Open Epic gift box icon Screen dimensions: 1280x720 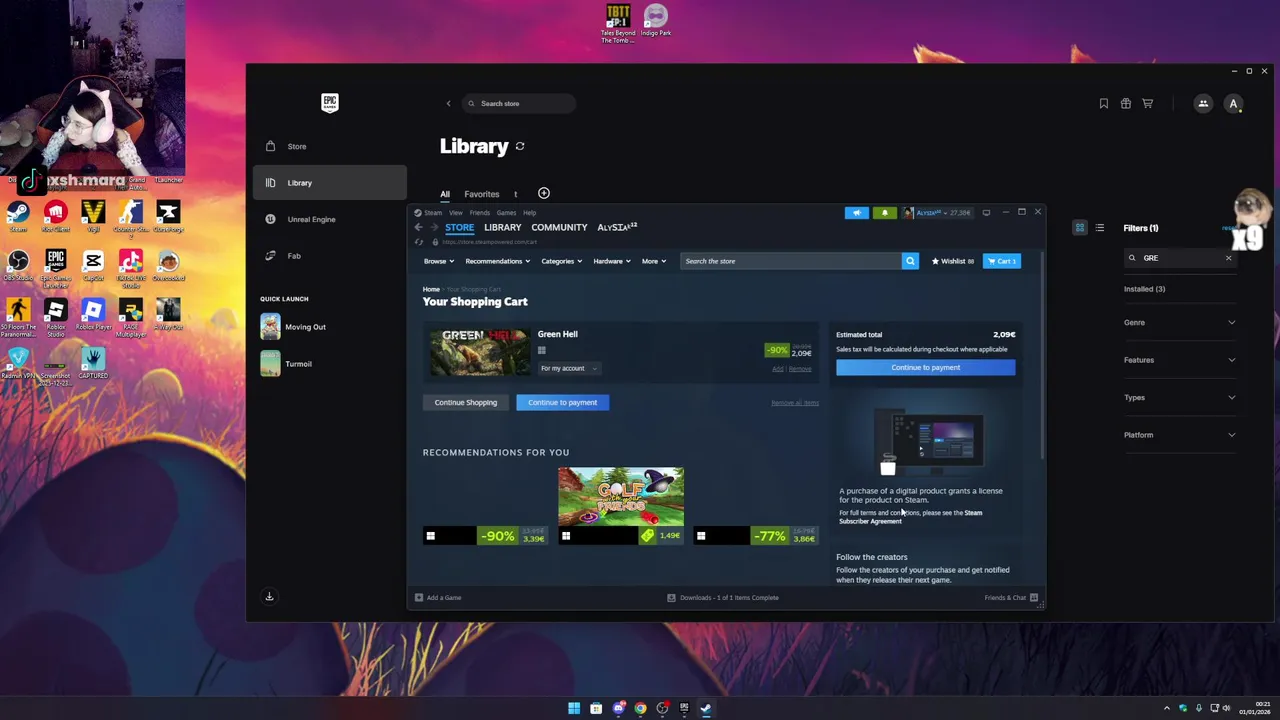pos(1126,104)
